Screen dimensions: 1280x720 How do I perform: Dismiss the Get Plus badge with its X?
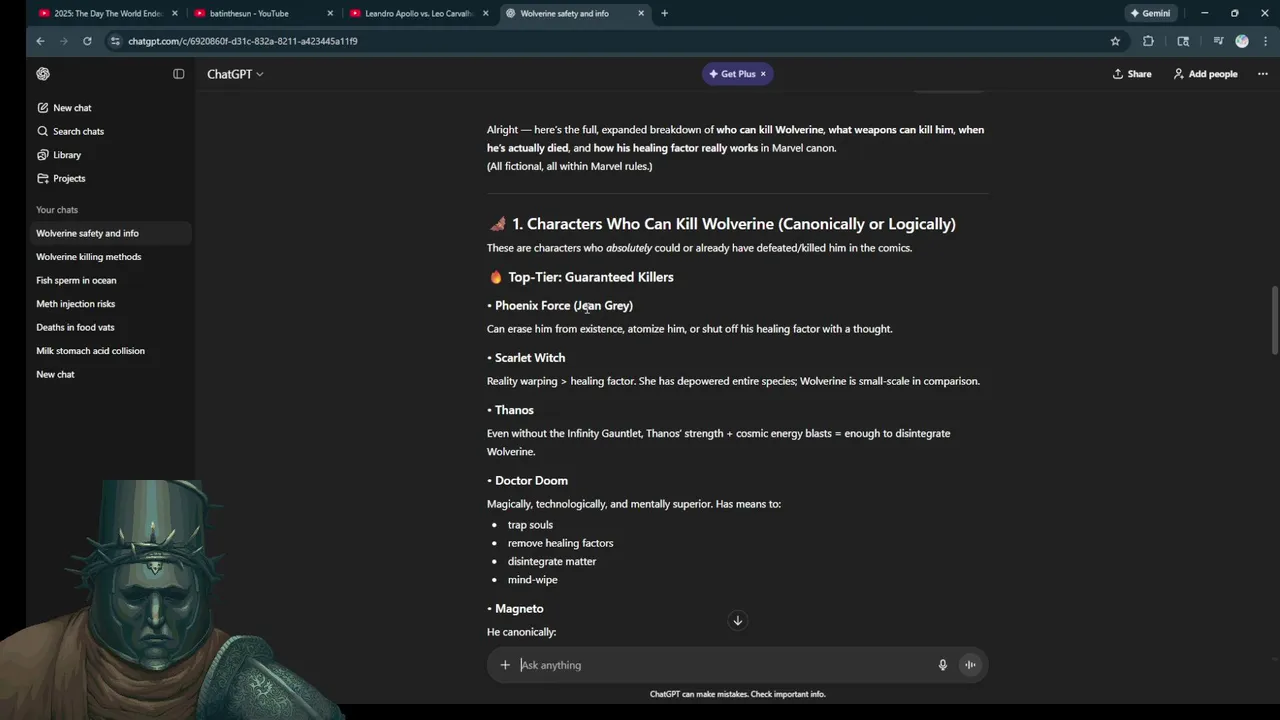click(x=763, y=74)
